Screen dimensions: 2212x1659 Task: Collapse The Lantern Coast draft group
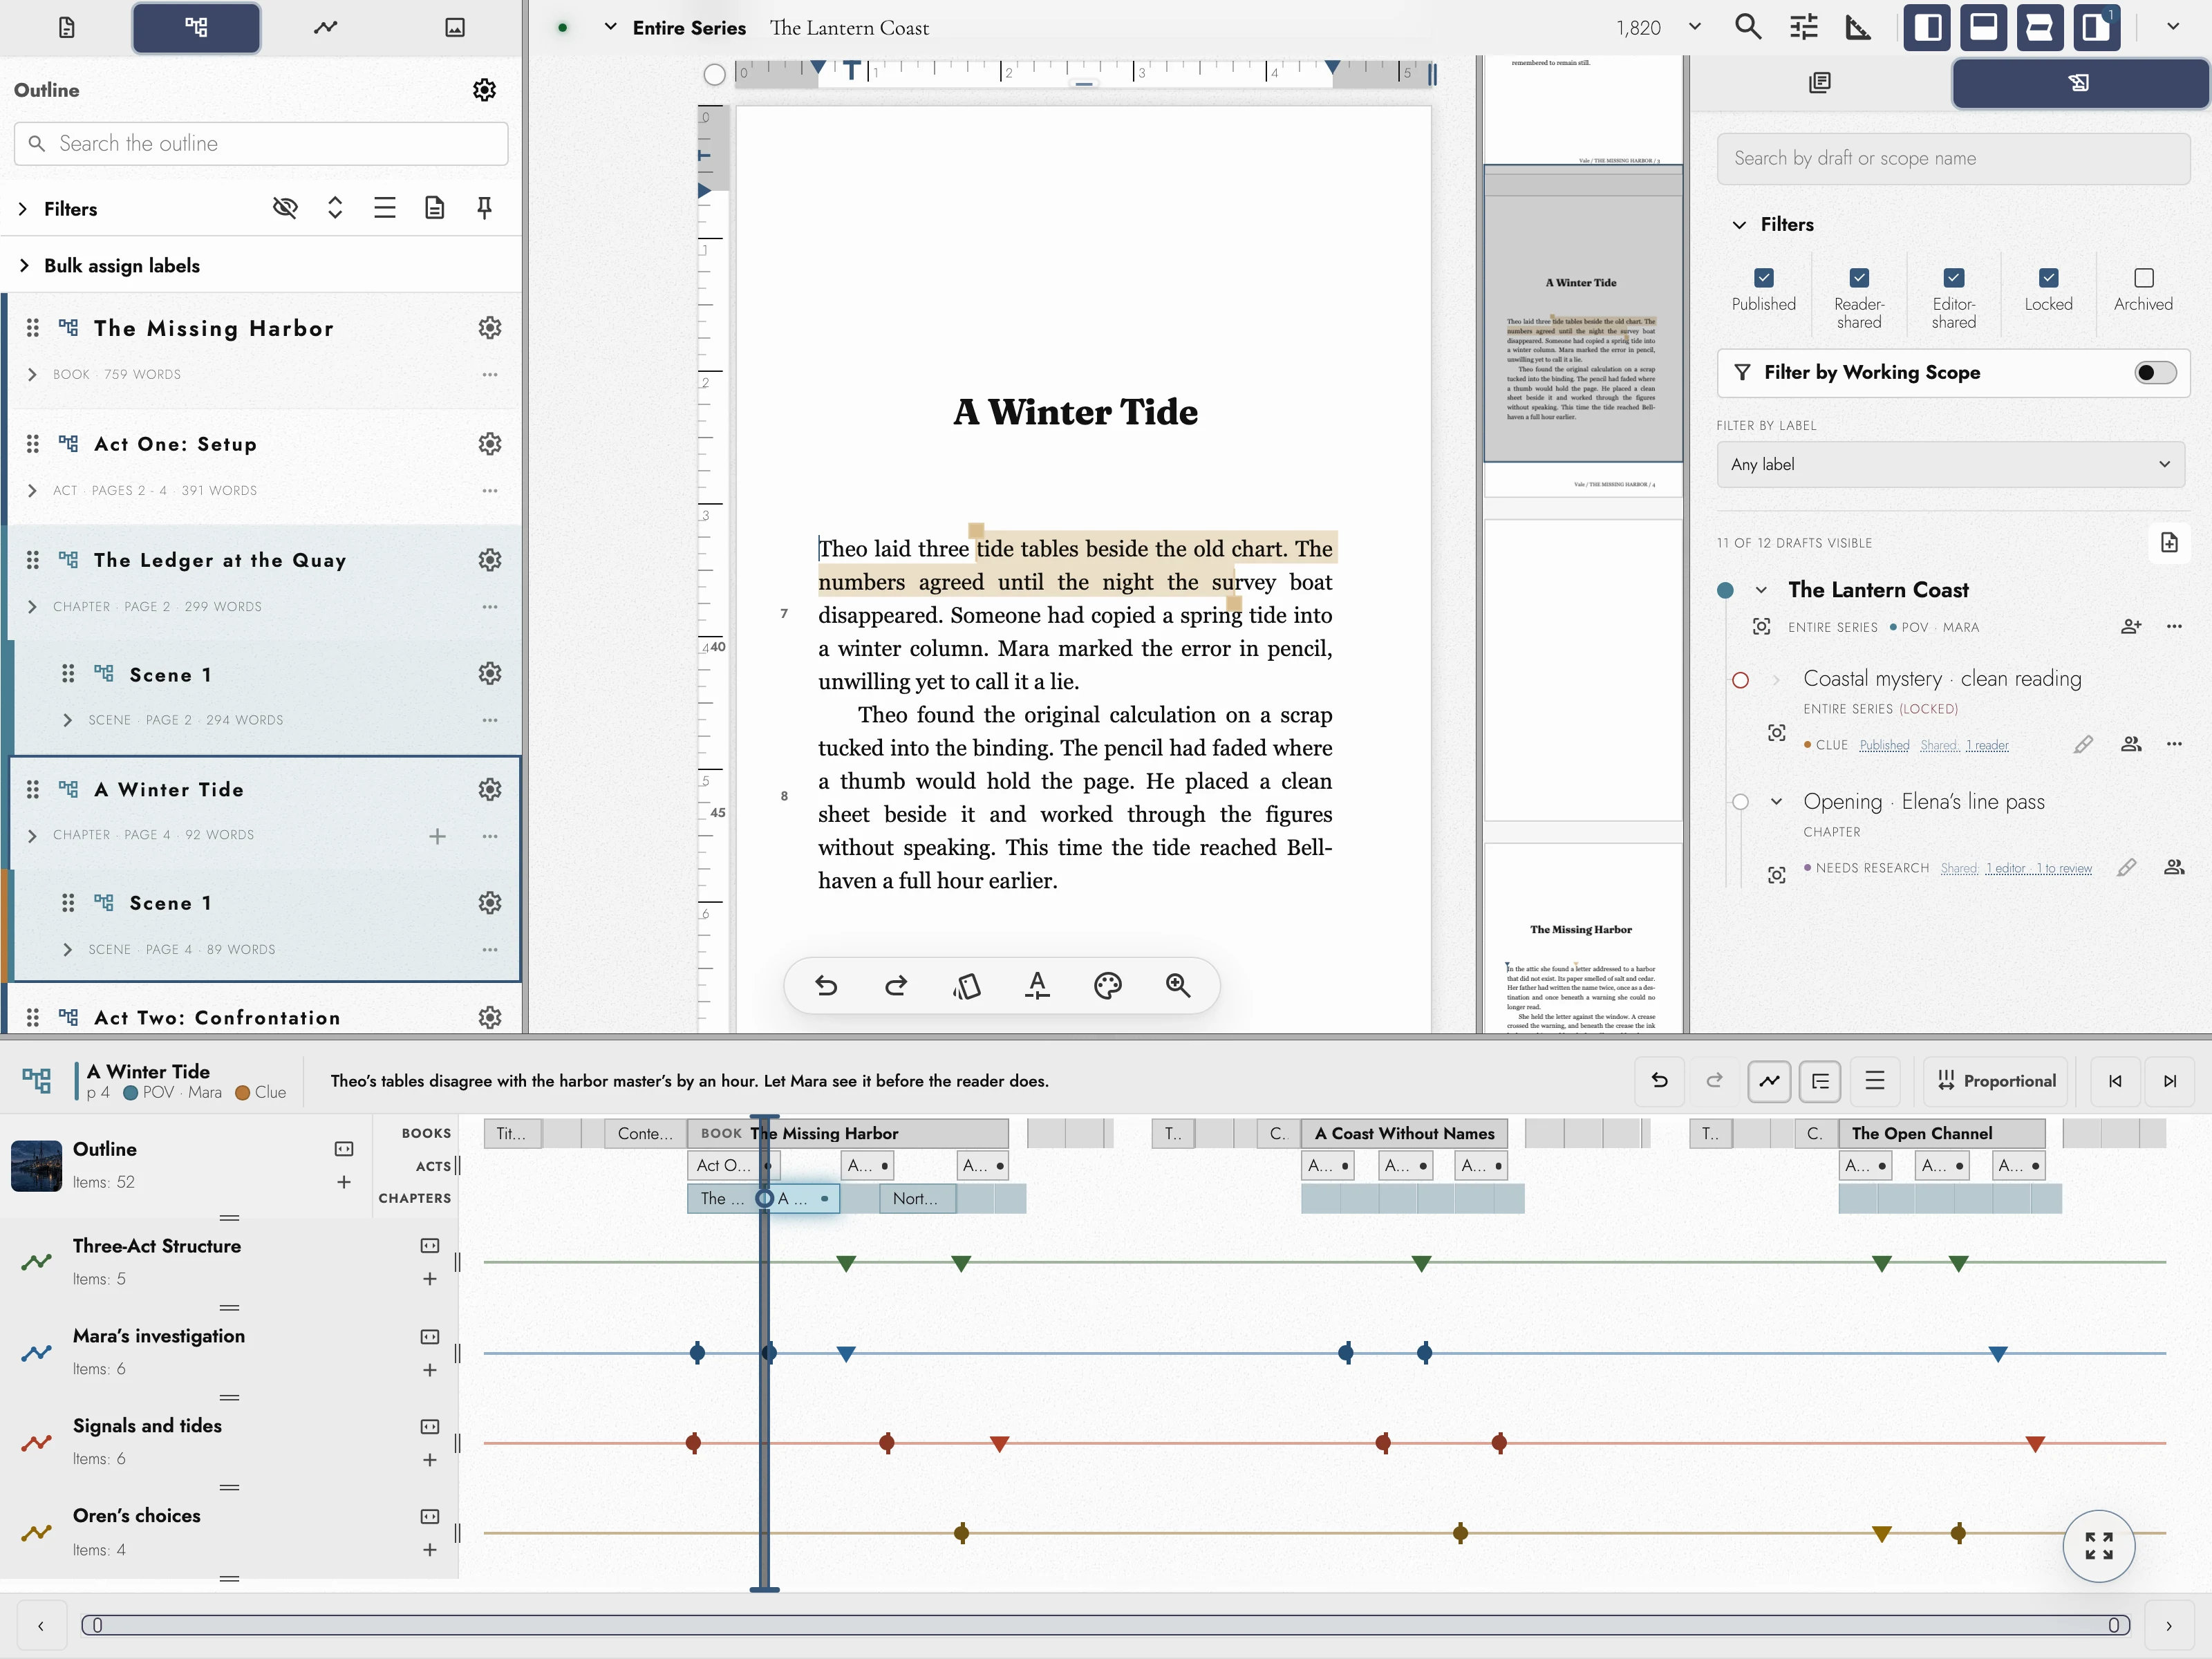click(1761, 590)
